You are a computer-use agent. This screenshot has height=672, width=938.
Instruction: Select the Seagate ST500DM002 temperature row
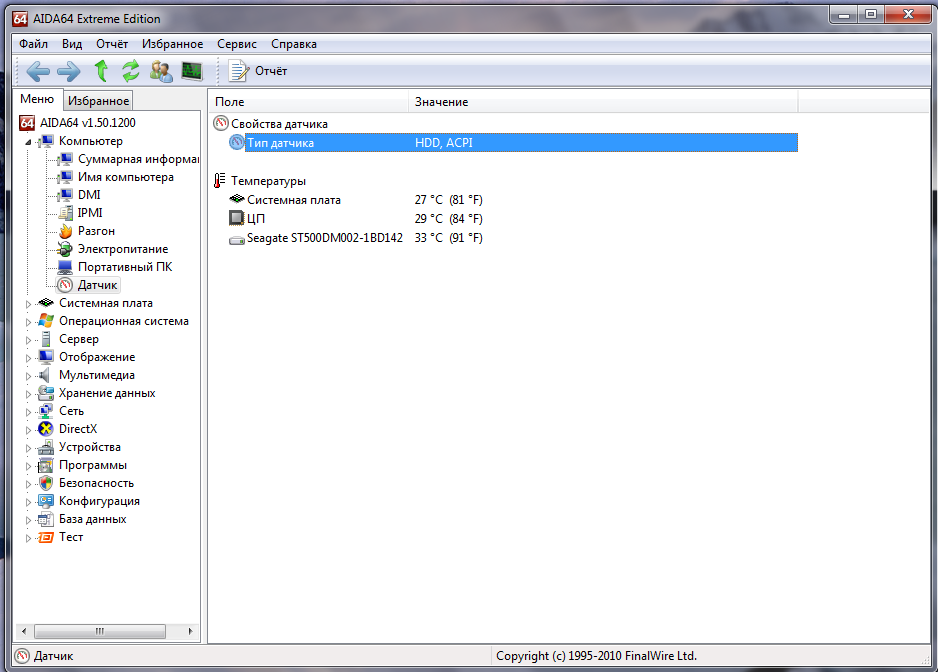[324, 238]
